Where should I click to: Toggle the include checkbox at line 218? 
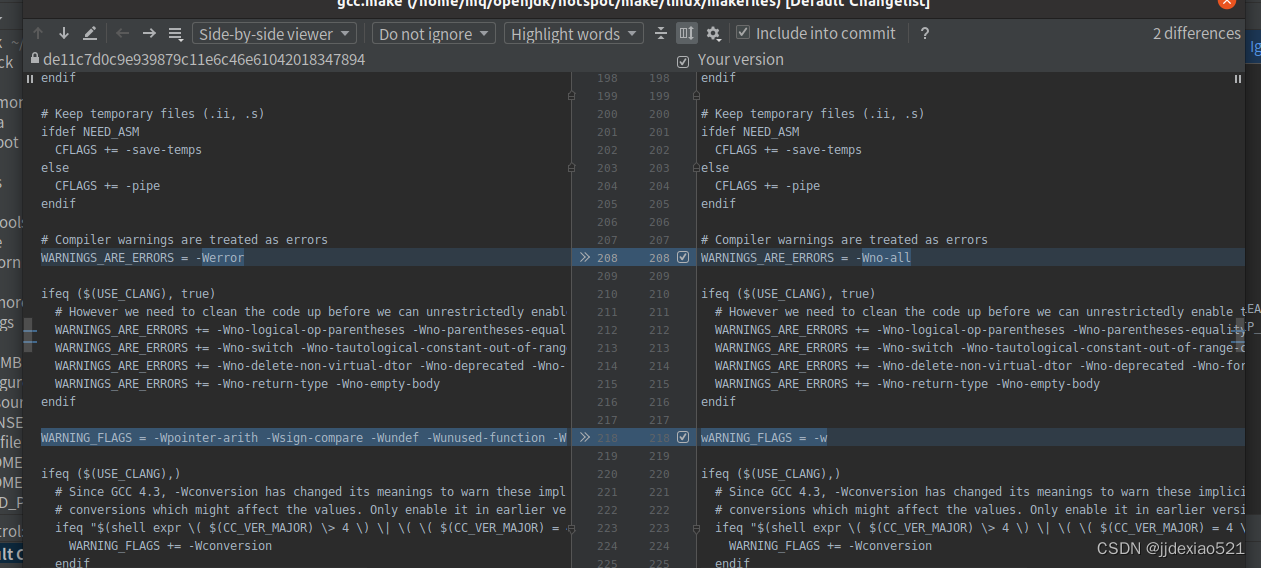(x=683, y=437)
